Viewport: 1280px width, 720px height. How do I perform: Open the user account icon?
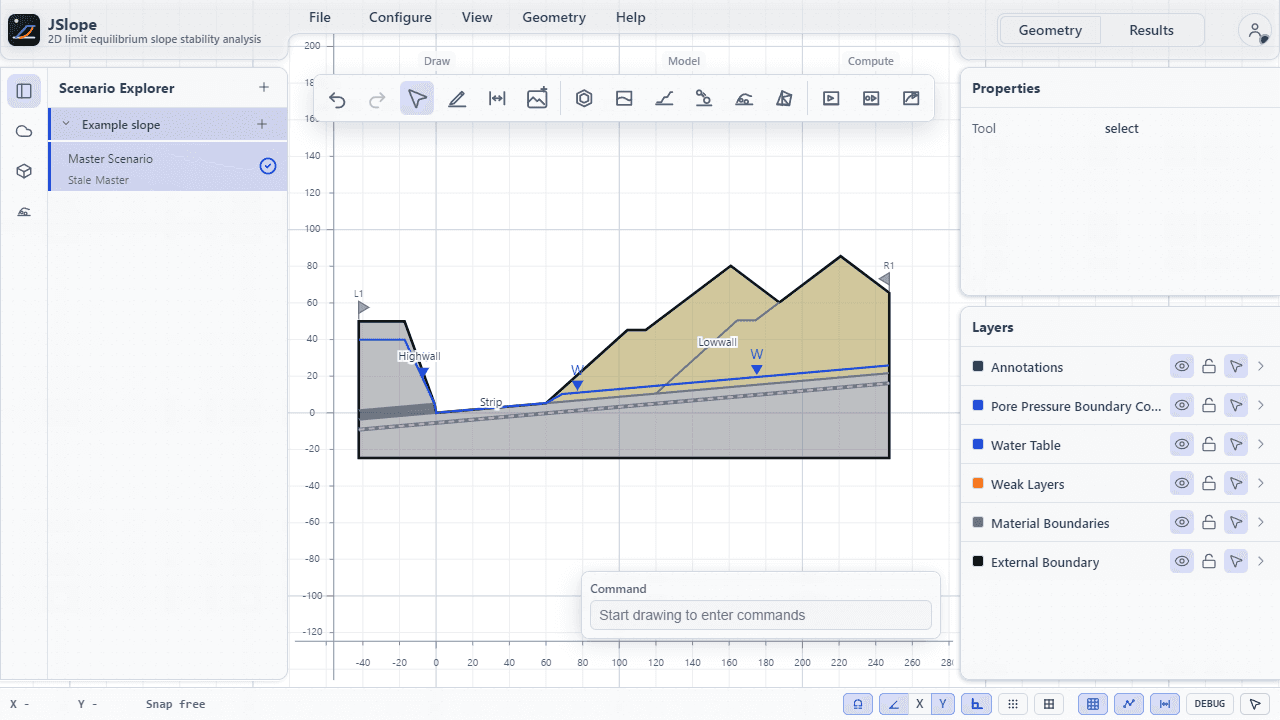[x=1254, y=30]
